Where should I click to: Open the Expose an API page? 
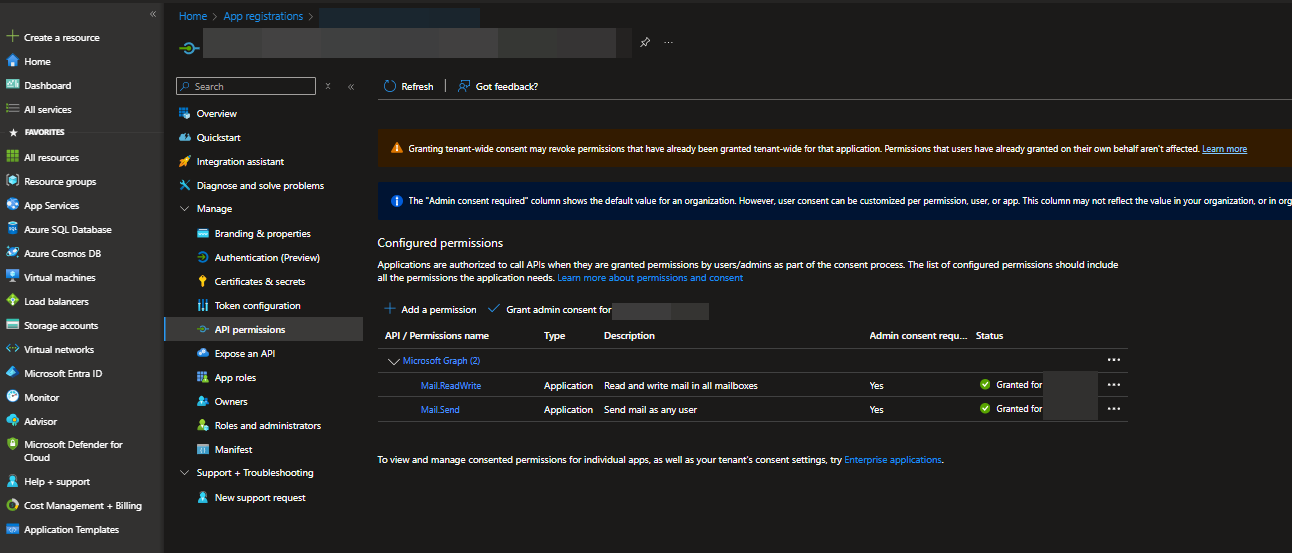(245, 354)
